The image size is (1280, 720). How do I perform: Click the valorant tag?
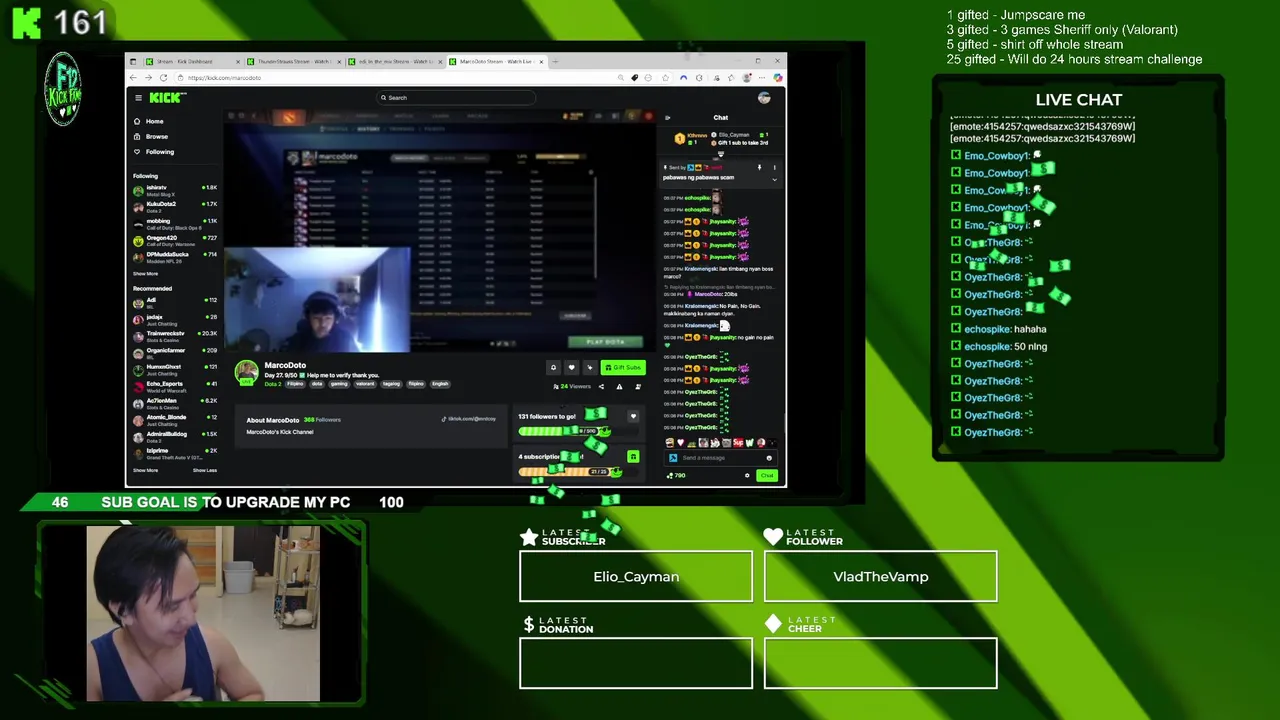click(x=365, y=384)
